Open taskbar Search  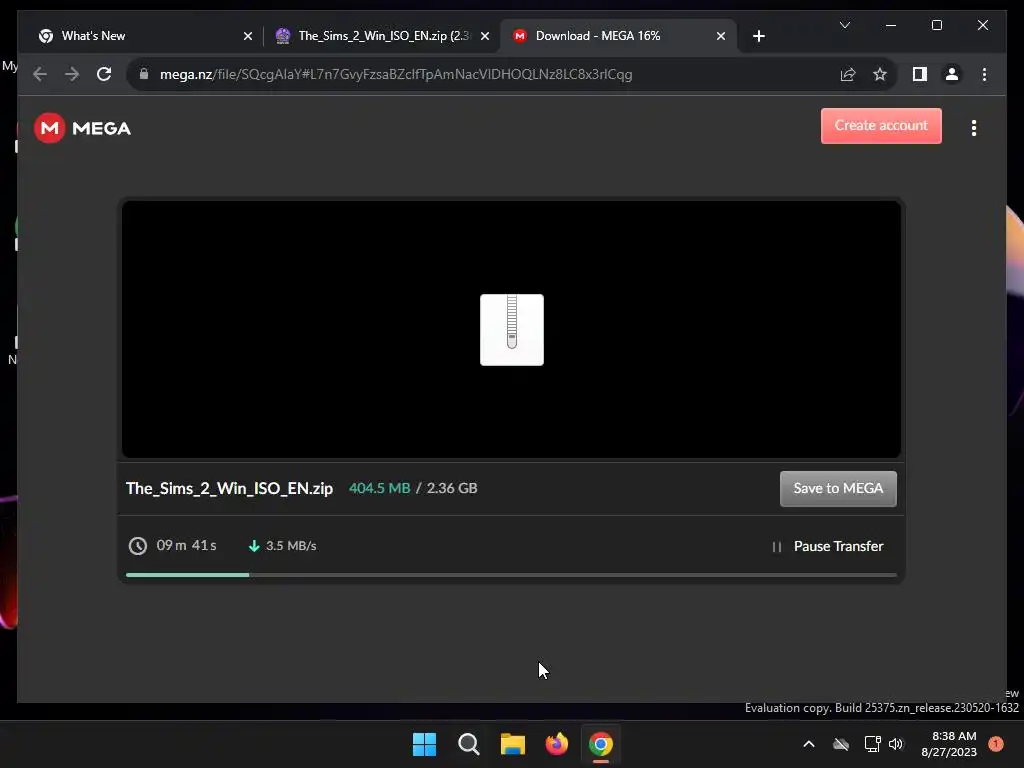[468, 744]
